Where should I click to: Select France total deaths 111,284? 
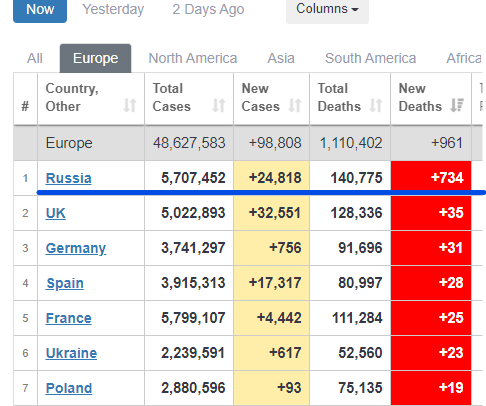pyautogui.click(x=357, y=318)
